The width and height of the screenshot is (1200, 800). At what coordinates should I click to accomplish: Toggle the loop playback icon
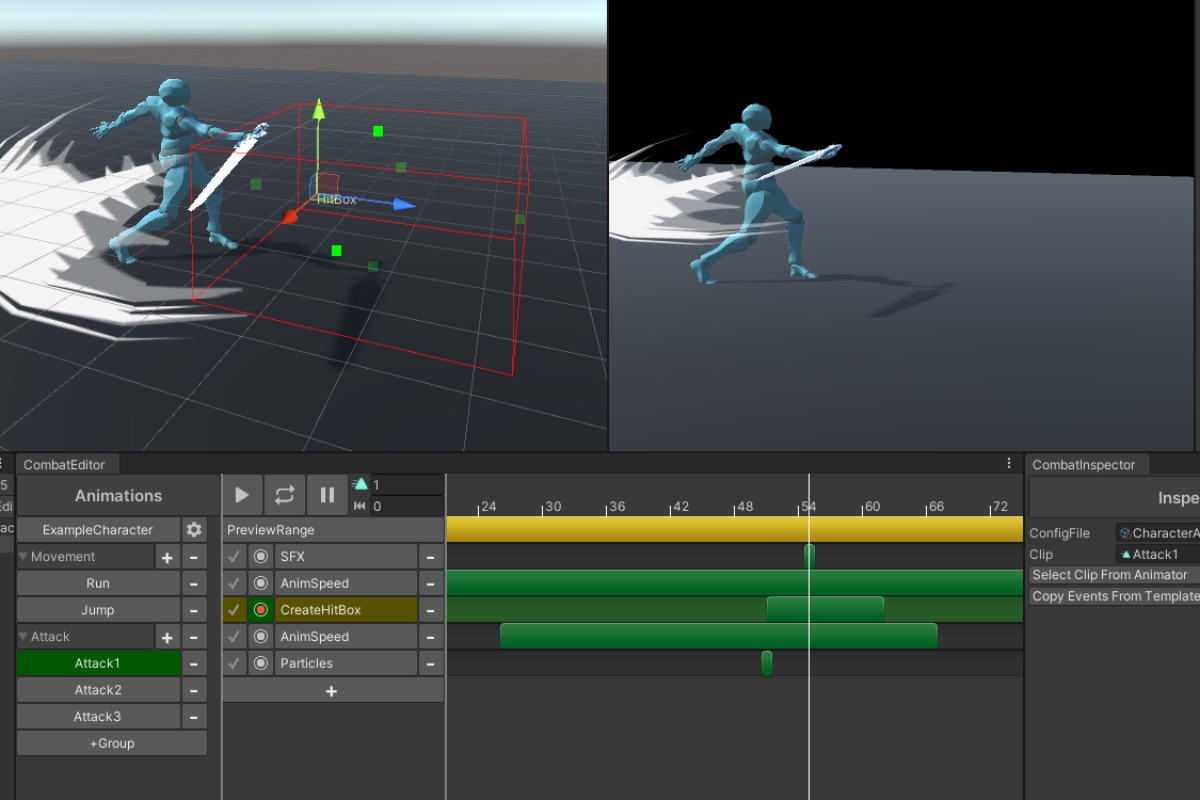click(284, 495)
